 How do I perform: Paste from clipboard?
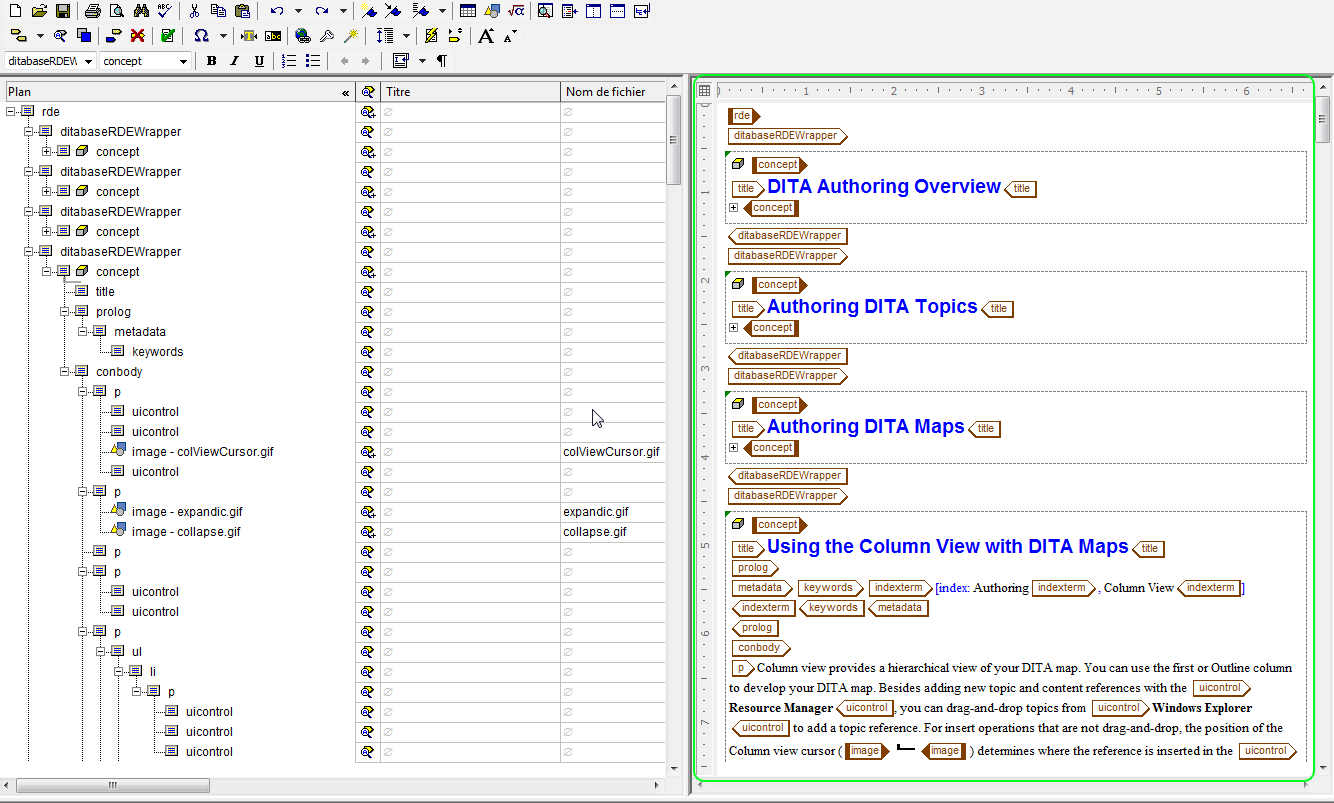(x=242, y=11)
